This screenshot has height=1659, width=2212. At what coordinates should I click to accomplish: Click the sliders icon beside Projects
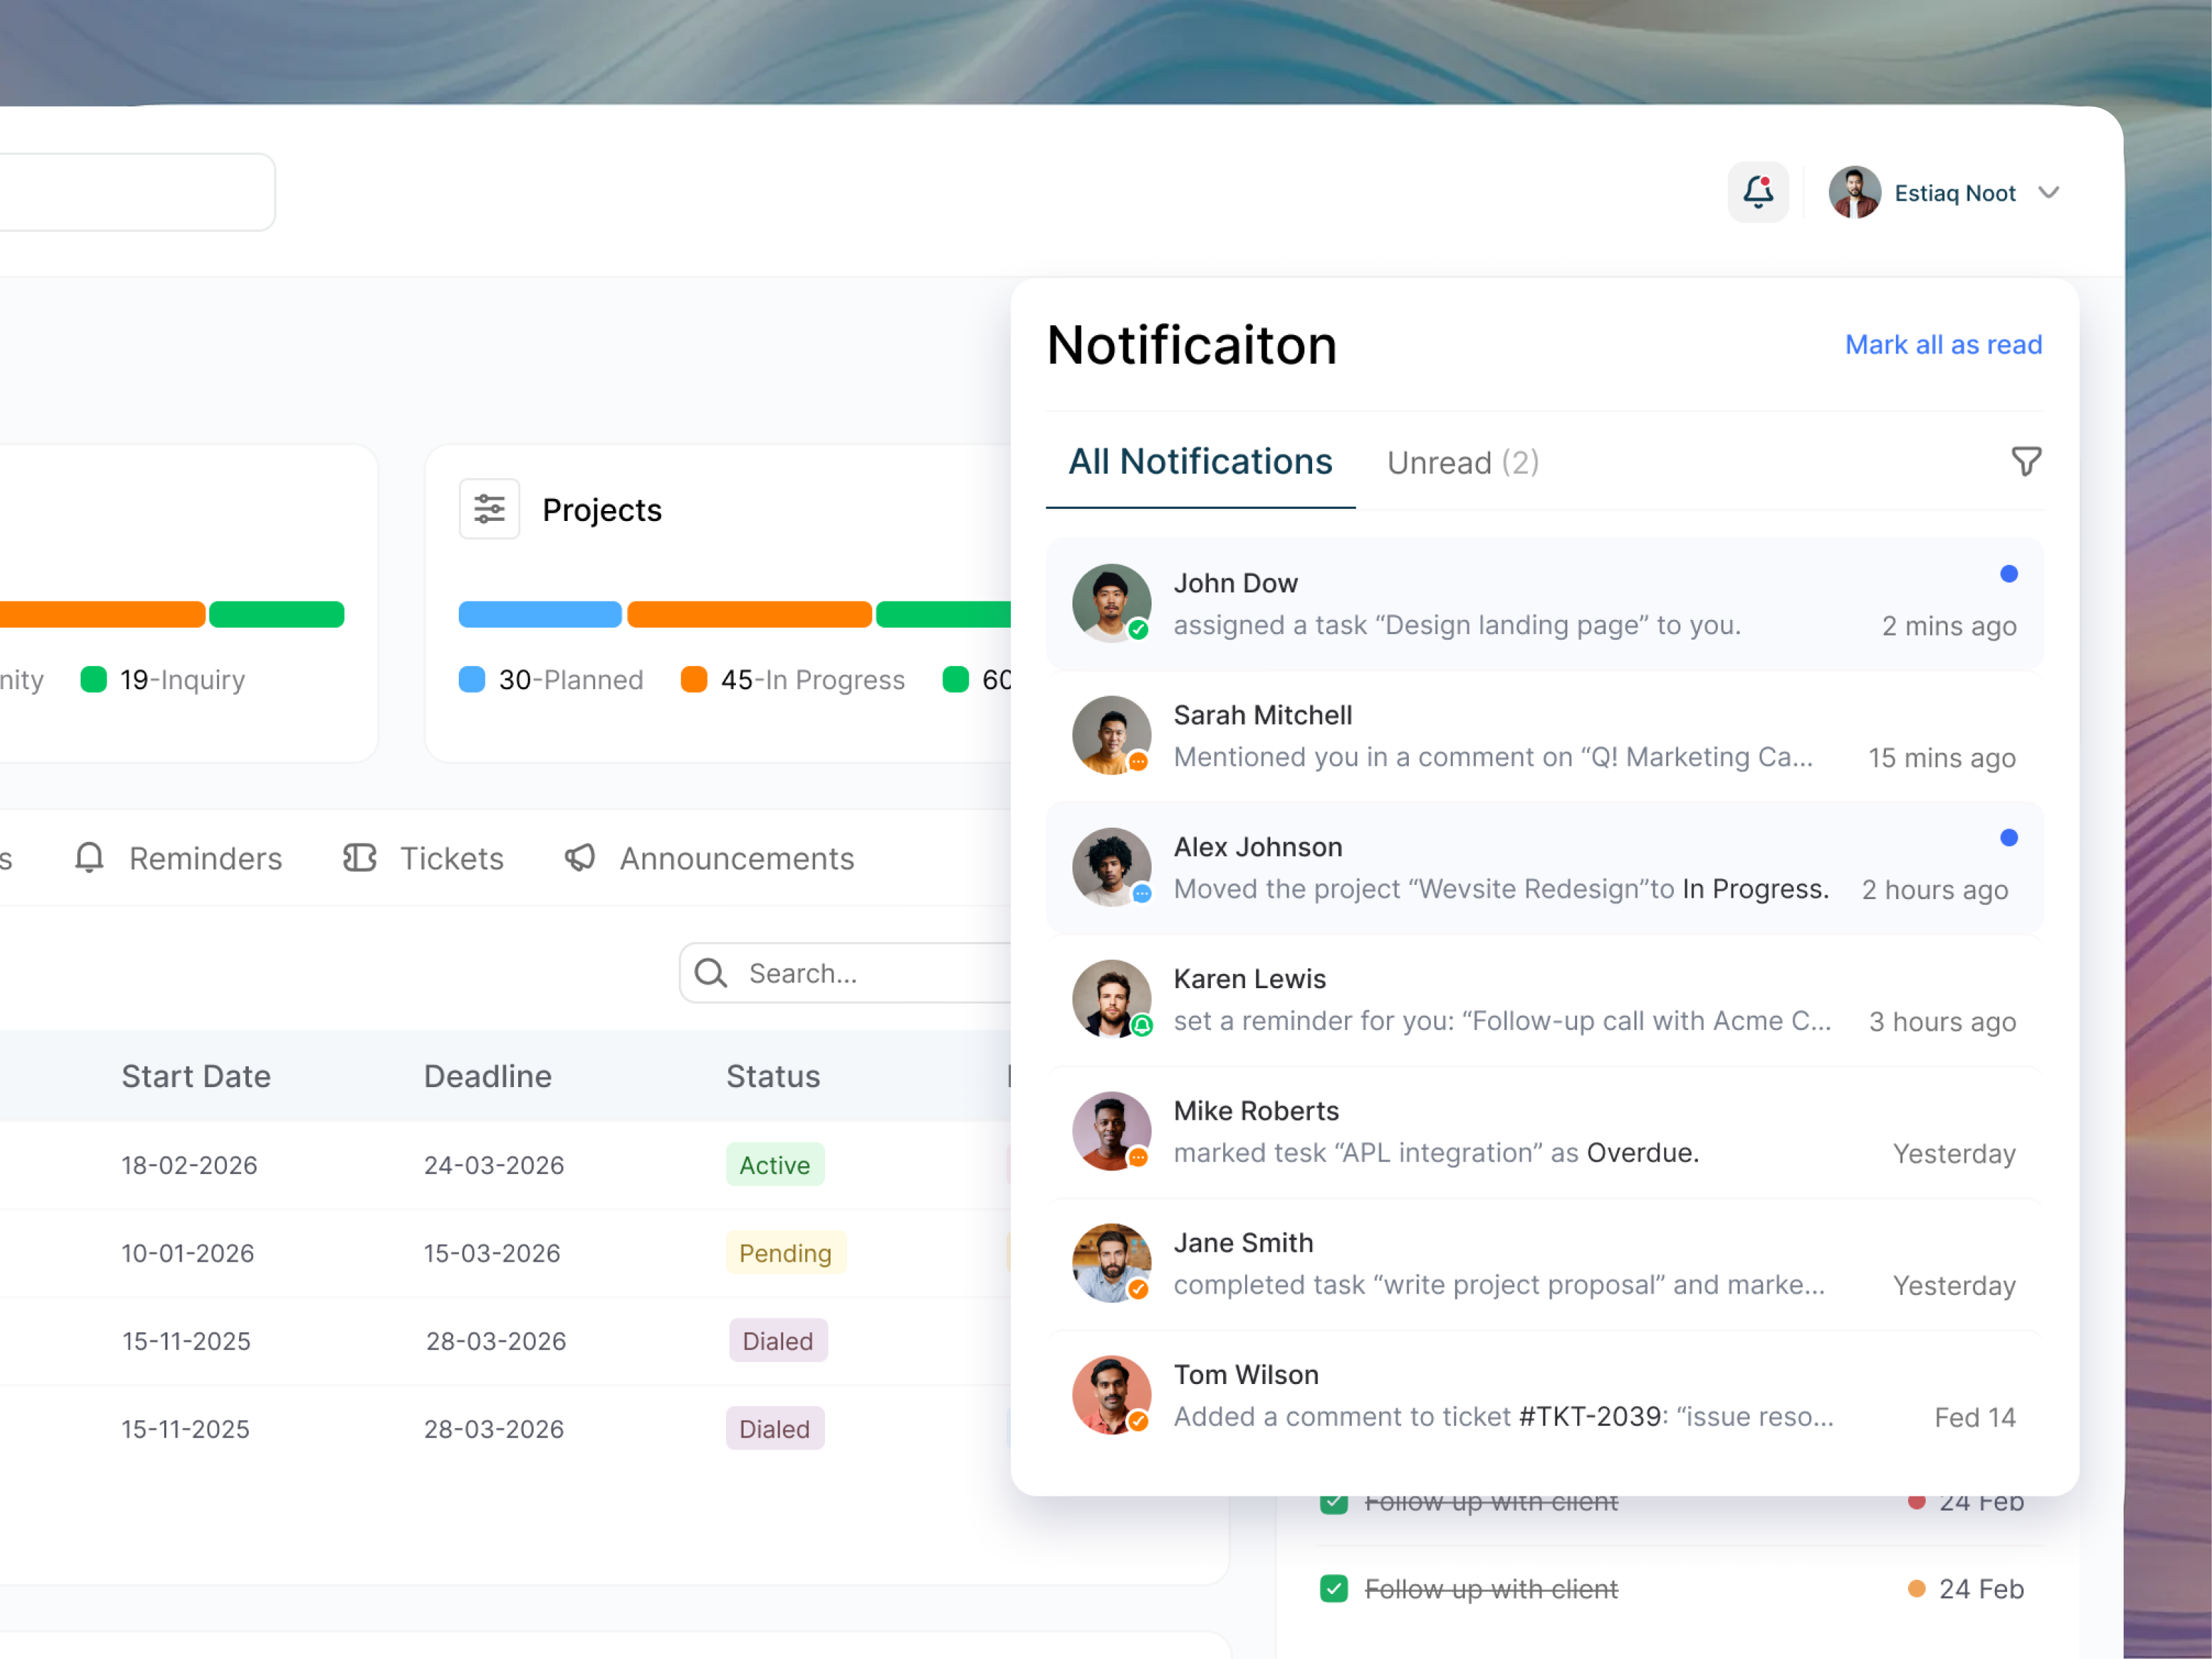489,509
